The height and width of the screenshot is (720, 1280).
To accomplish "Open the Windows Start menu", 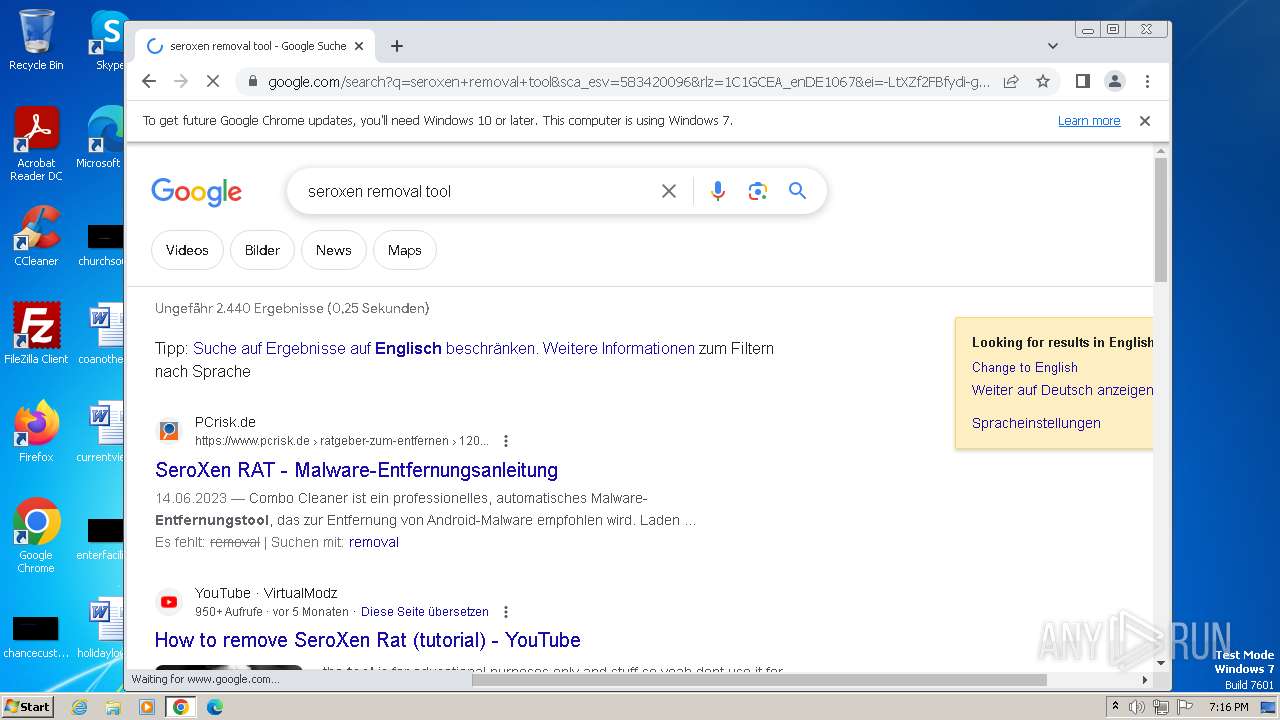I will coord(27,706).
